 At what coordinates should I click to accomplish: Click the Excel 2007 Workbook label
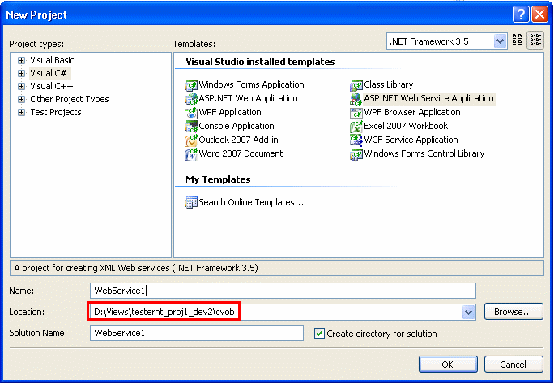tap(406, 126)
